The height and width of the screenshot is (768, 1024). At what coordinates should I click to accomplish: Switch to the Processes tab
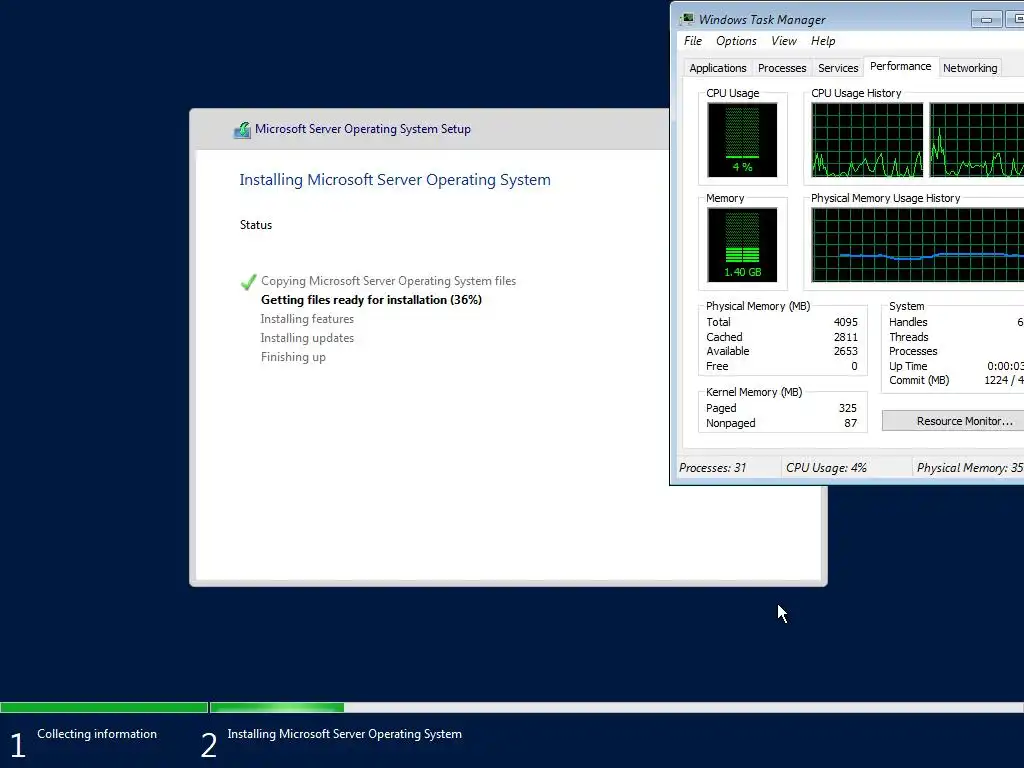click(x=782, y=68)
